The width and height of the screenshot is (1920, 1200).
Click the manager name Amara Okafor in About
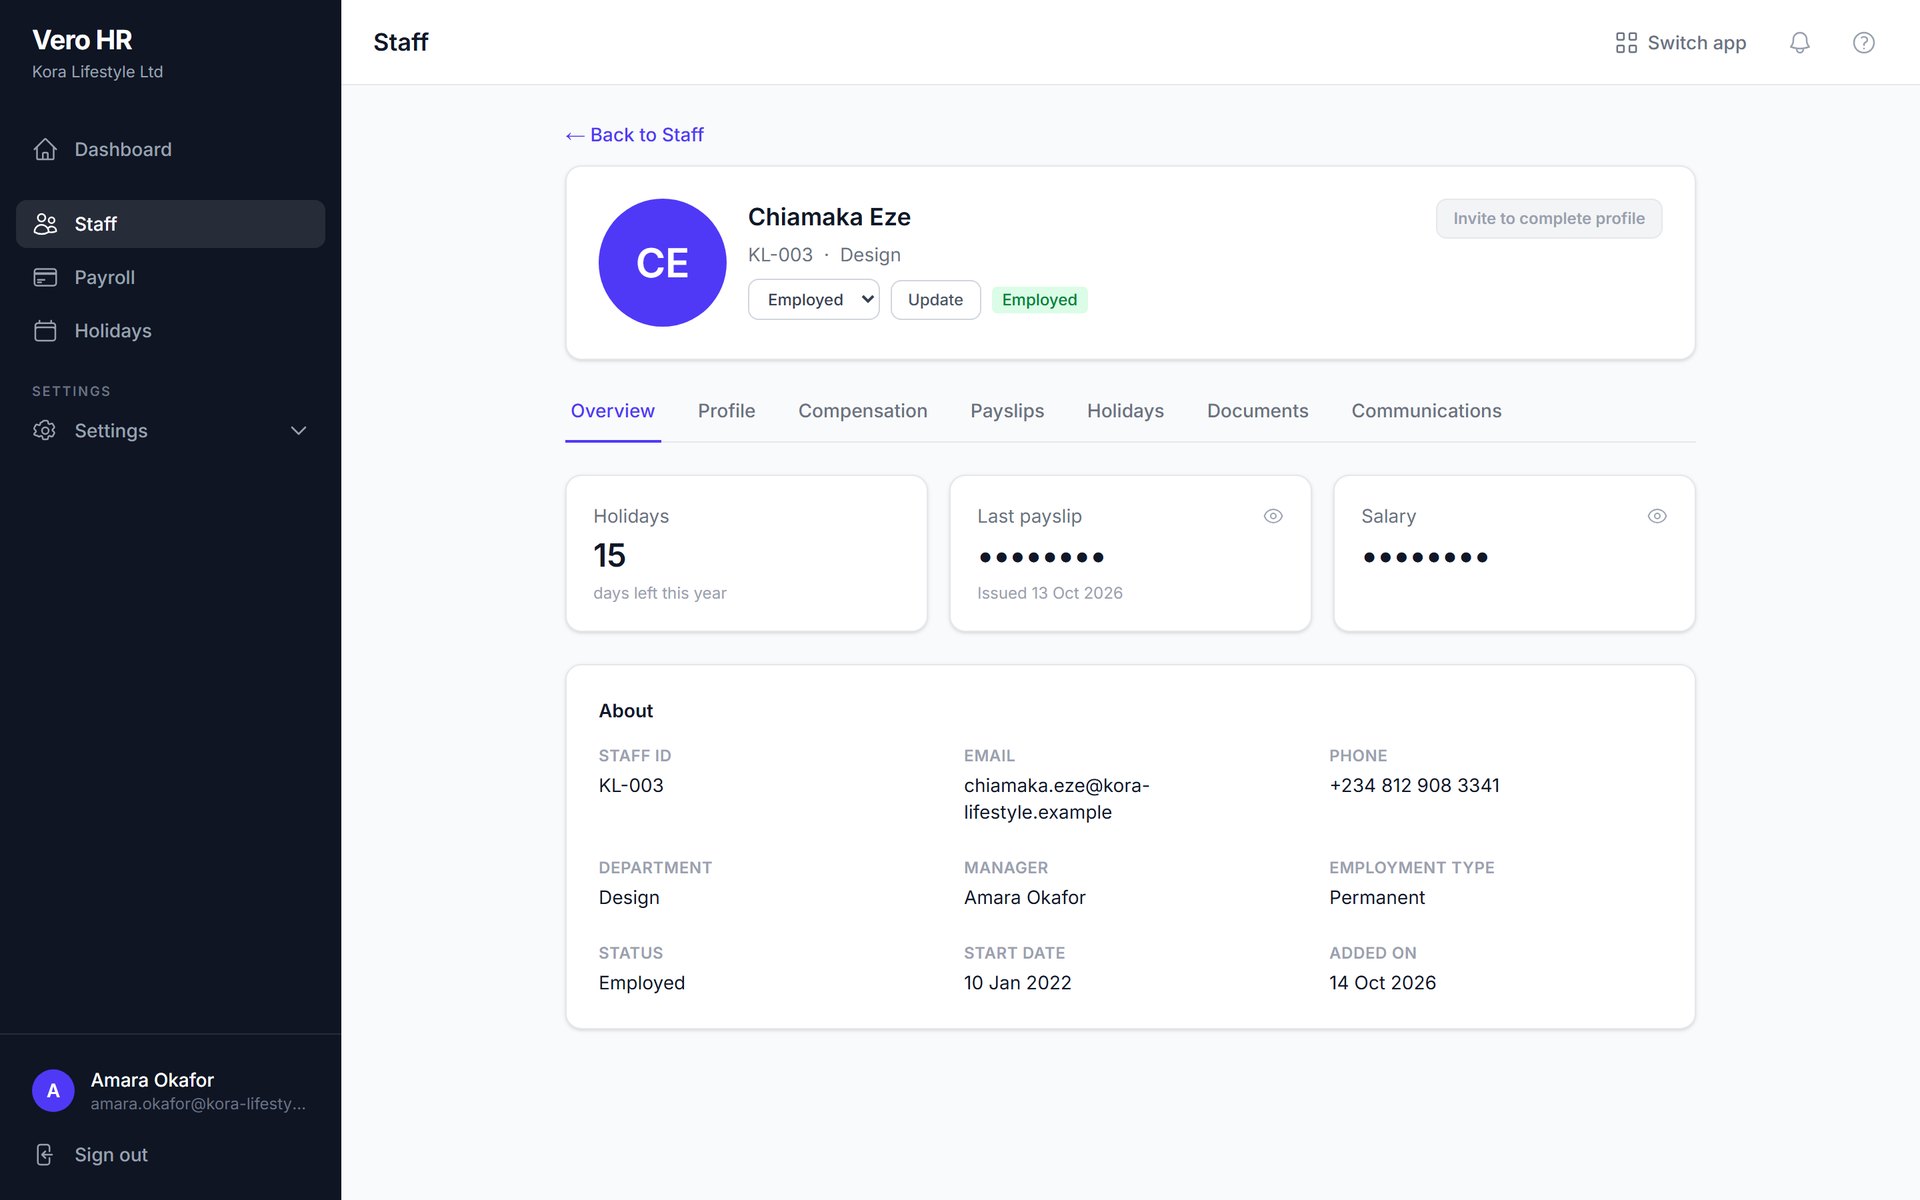coord(1025,898)
